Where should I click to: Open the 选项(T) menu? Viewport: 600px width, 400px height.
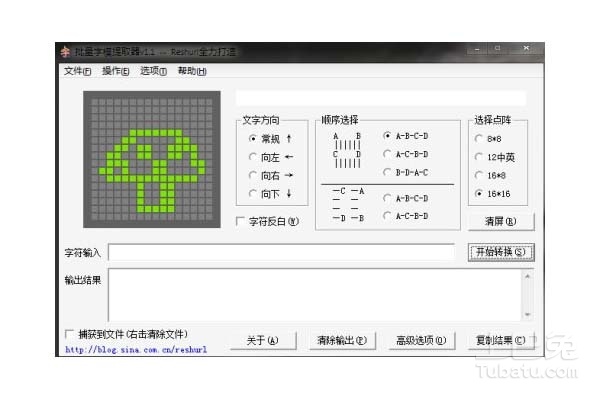point(153,71)
